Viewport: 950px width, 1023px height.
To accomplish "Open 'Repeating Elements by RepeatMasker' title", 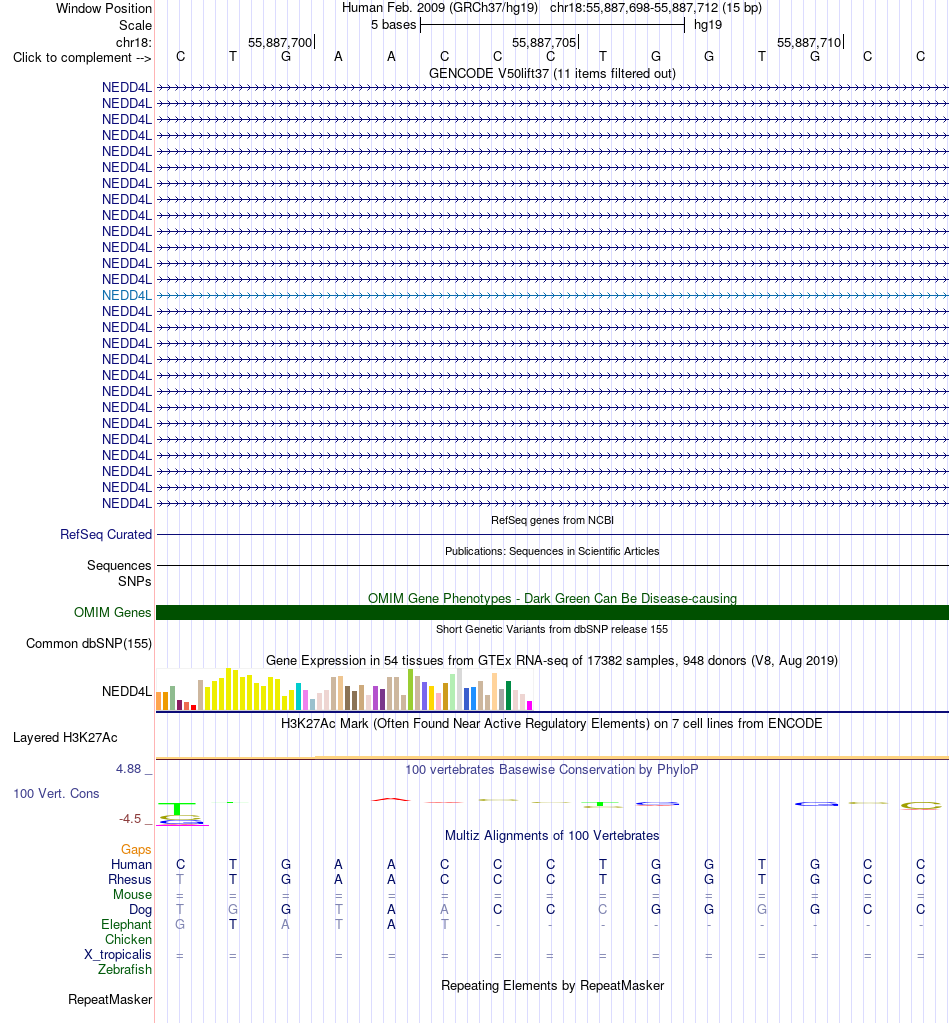I will (x=552, y=986).
